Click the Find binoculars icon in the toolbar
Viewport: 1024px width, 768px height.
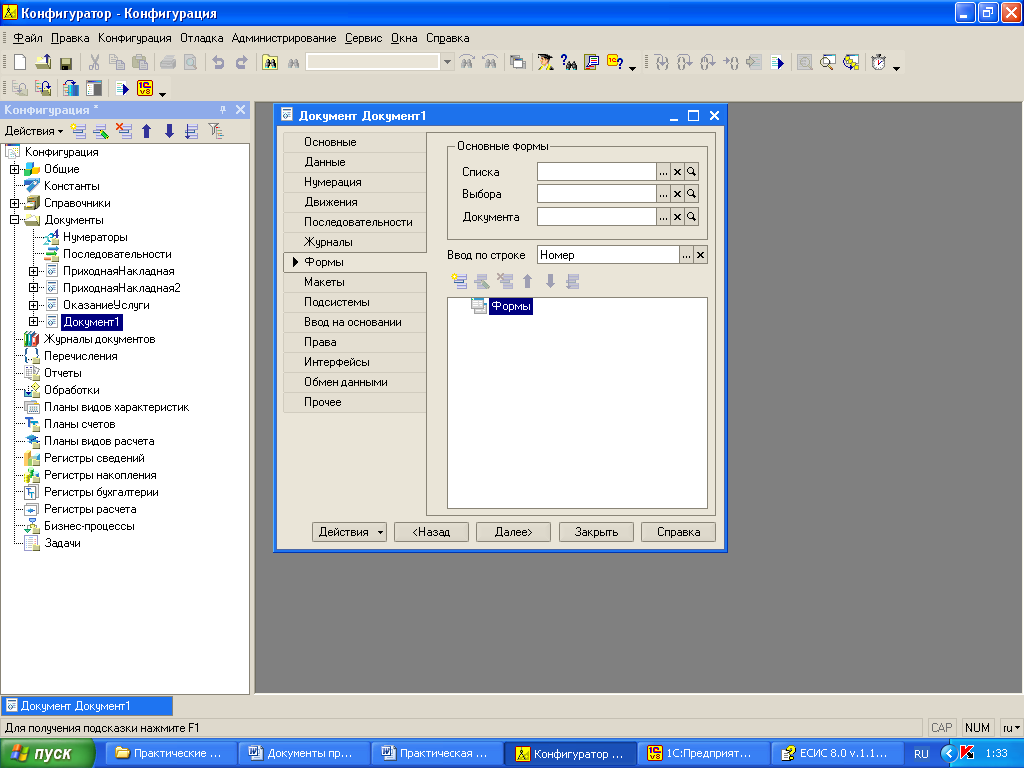[270, 62]
